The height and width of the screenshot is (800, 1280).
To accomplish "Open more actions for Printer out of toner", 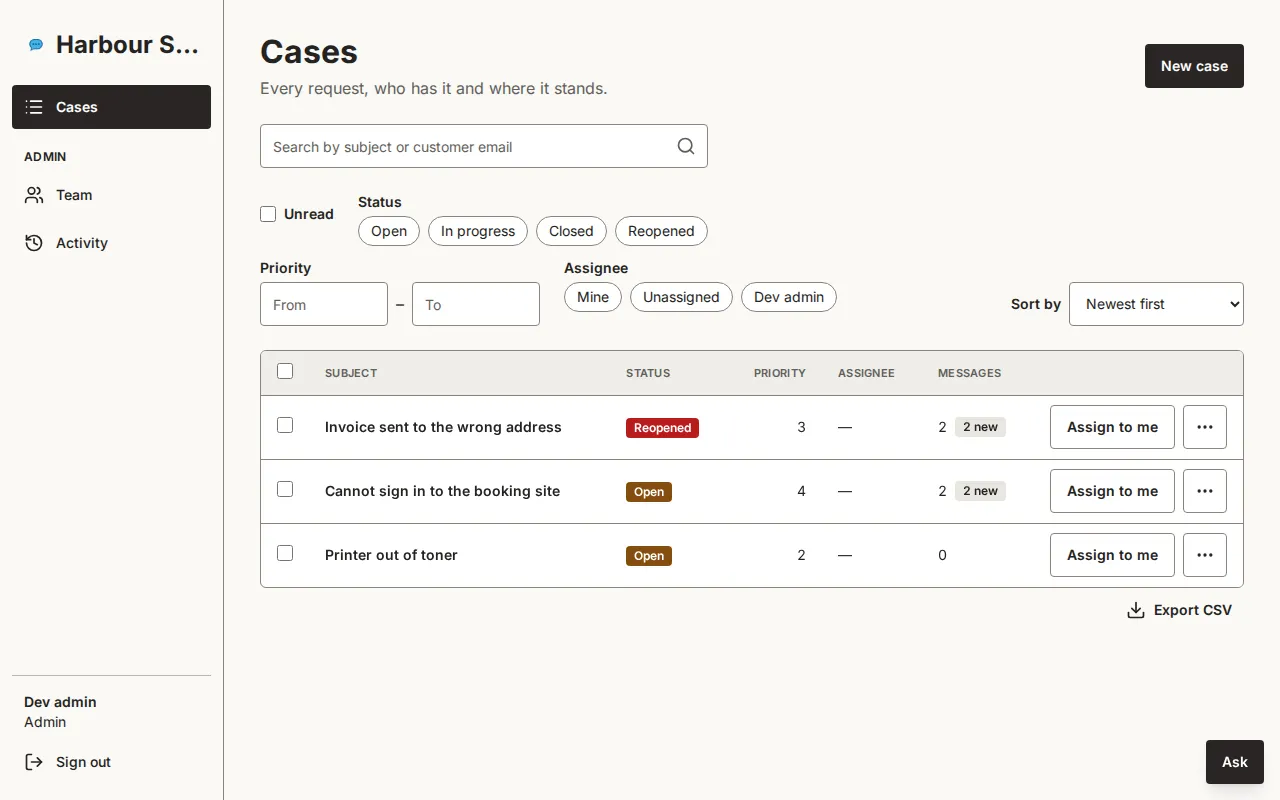I will point(1205,555).
